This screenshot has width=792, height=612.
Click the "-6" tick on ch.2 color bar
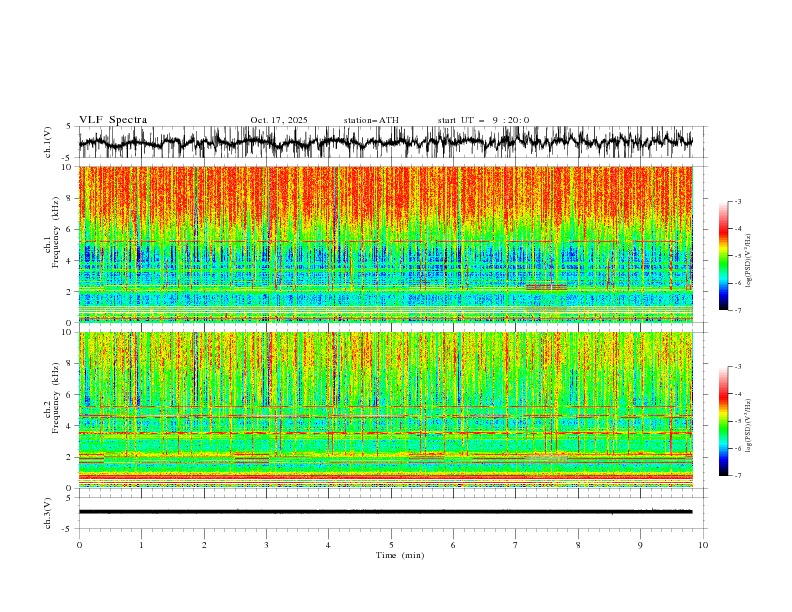737,448
